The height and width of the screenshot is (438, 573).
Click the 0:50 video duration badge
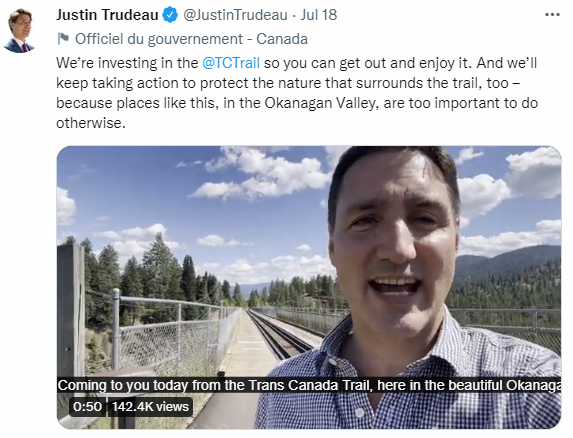[87, 406]
